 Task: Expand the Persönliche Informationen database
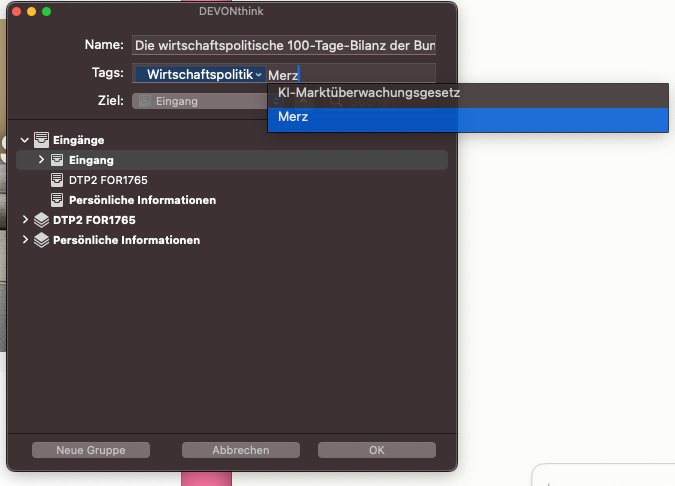(x=25, y=240)
